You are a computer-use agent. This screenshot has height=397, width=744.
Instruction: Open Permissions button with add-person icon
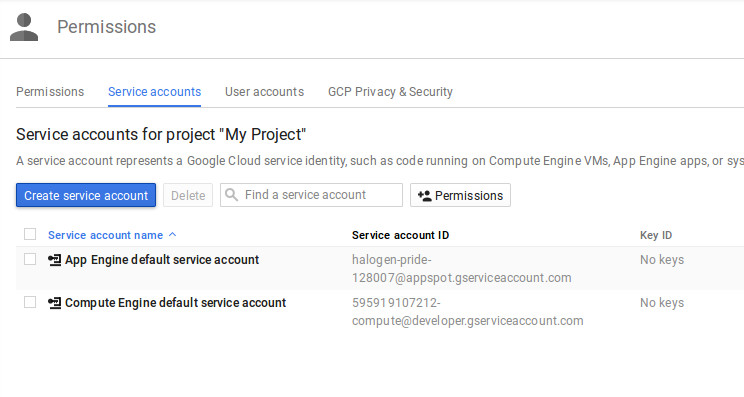[460, 195]
